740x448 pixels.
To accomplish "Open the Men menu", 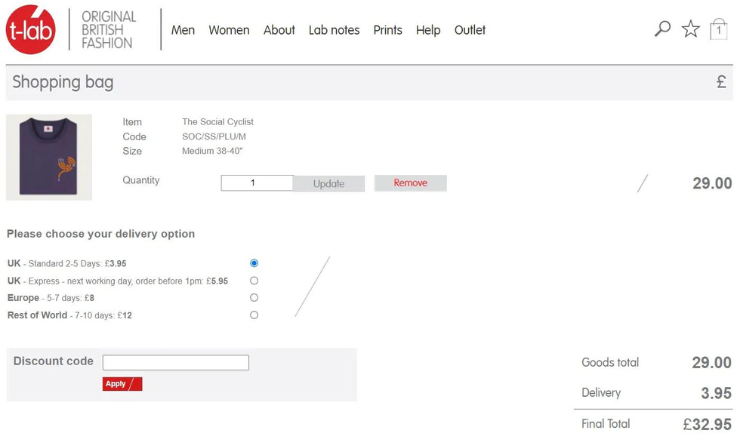I will pos(183,30).
